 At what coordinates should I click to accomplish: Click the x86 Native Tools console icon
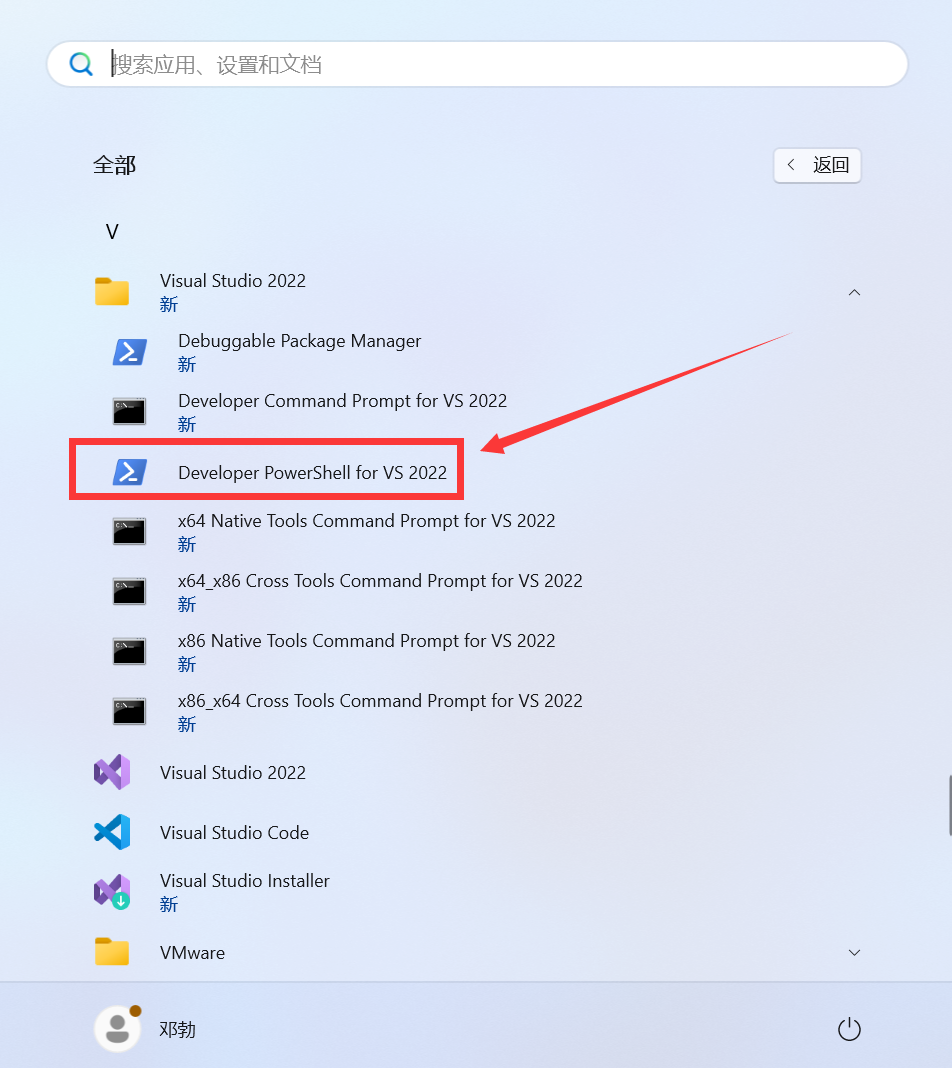129,651
